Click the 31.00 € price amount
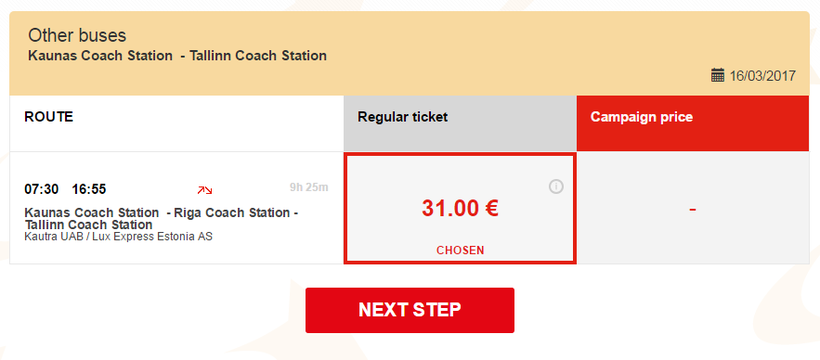Screen dimensions: 820x360 tap(460, 209)
